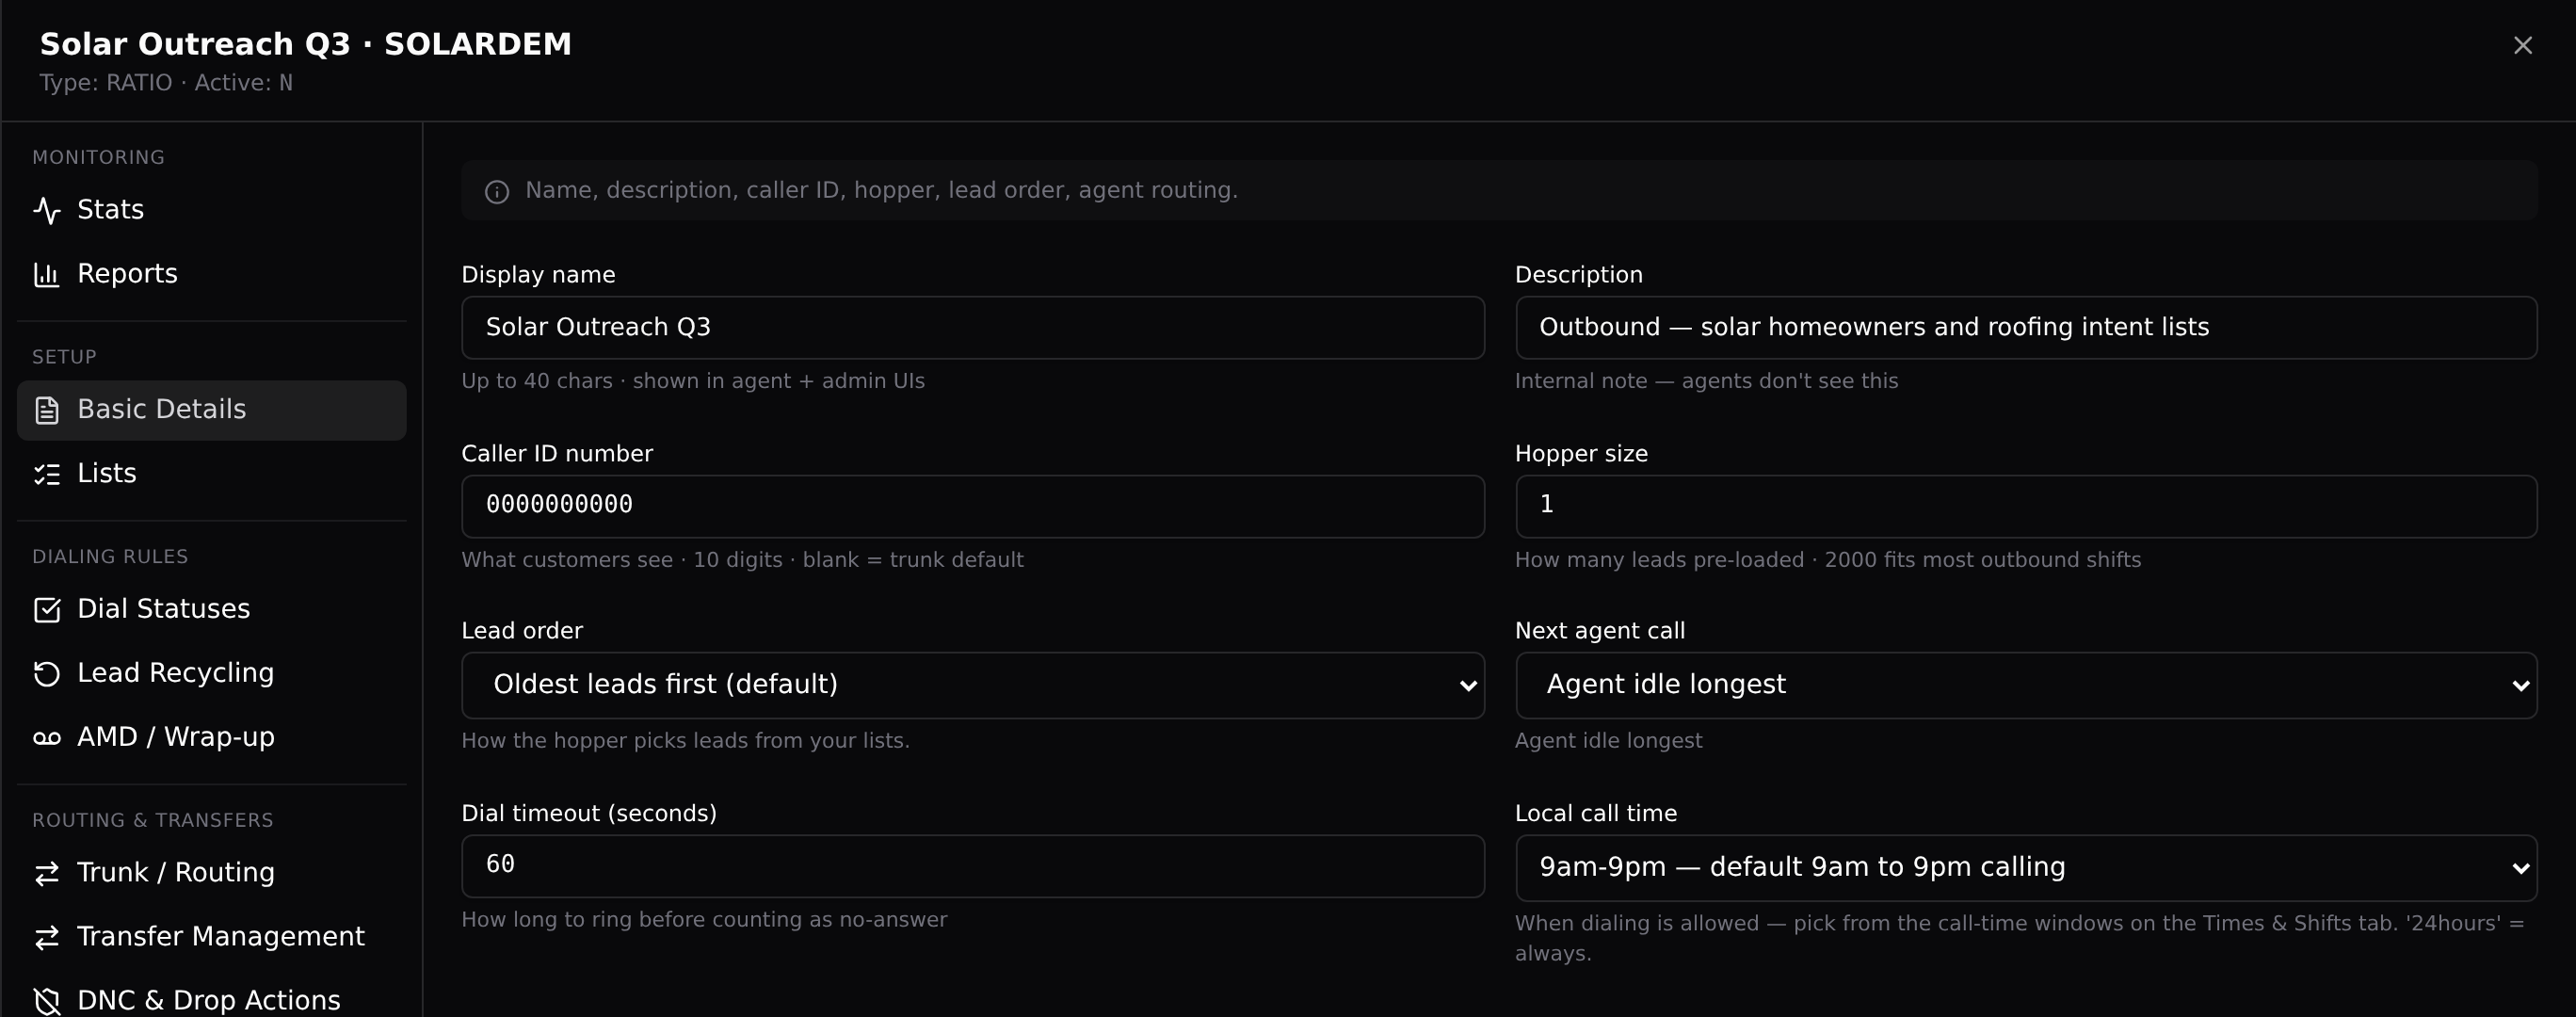Click the Basic Details document icon
The width and height of the screenshot is (2576, 1017).
pos(47,410)
